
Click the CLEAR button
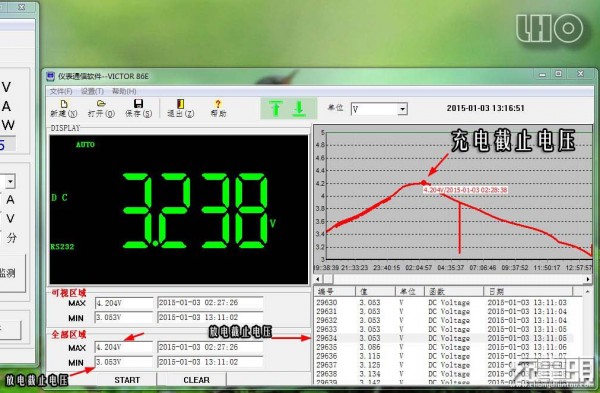coord(196,380)
